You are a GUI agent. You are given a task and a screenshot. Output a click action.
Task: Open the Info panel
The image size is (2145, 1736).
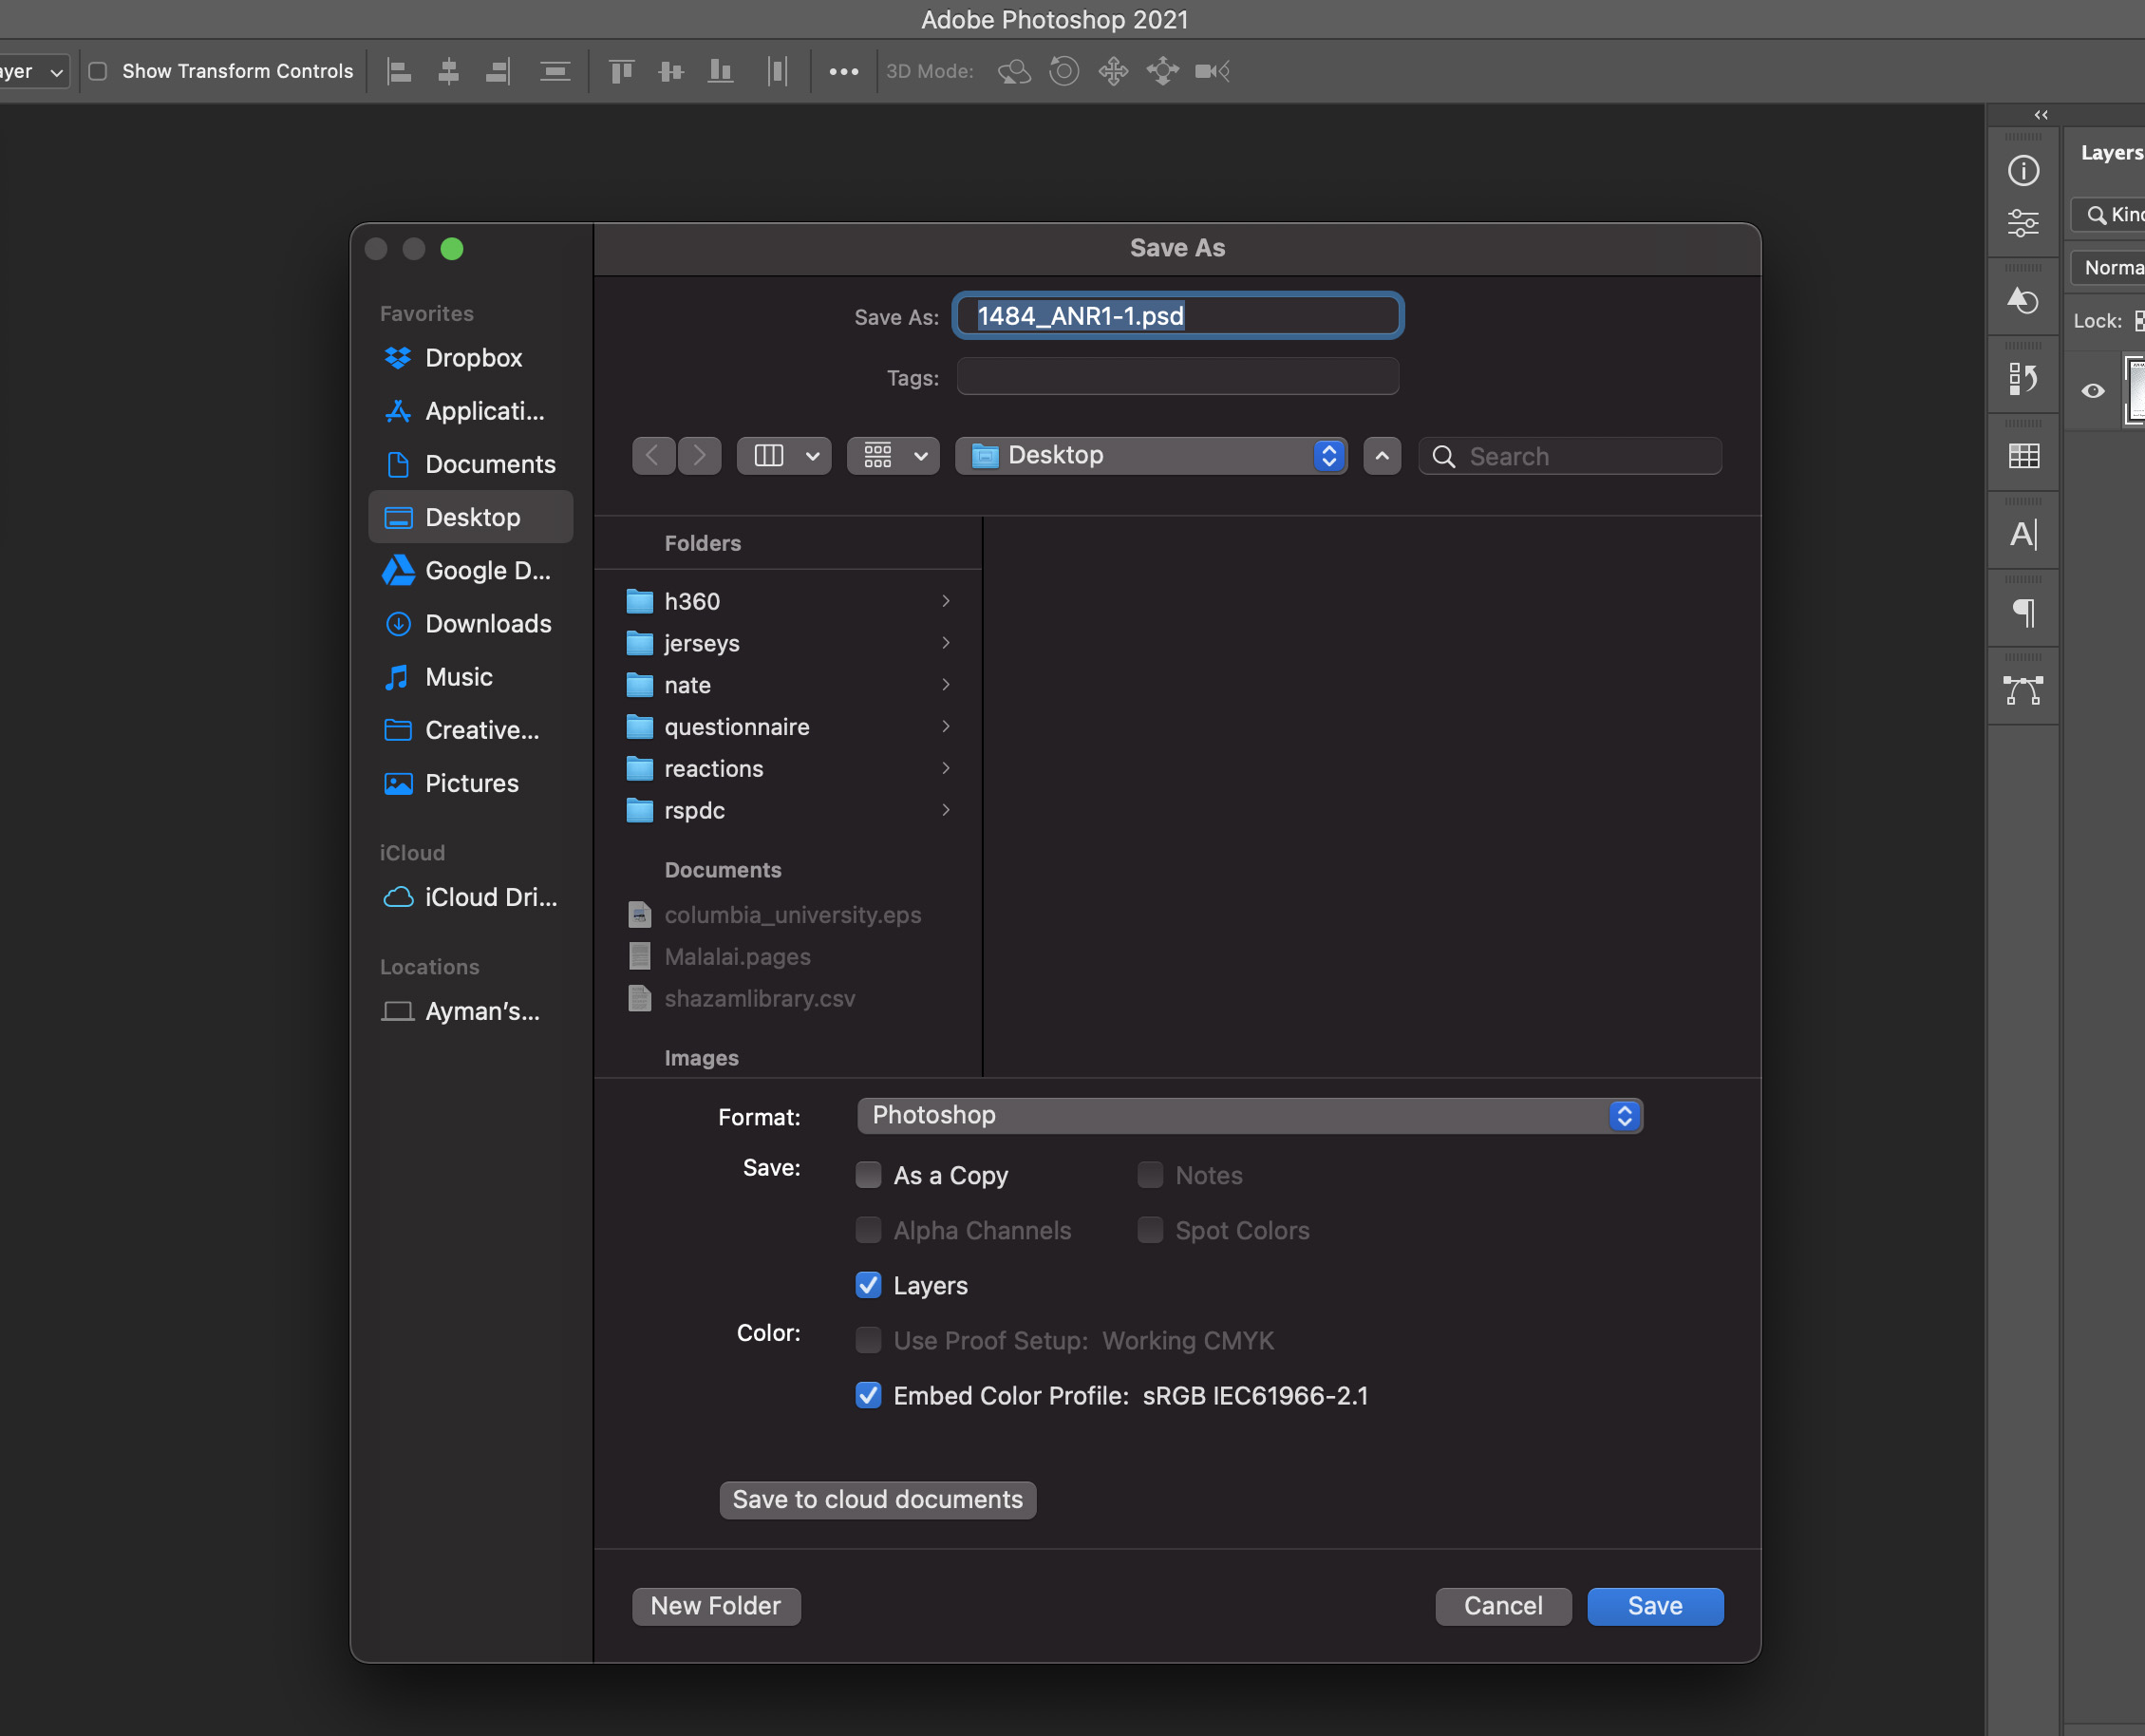tap(2023, 170)
